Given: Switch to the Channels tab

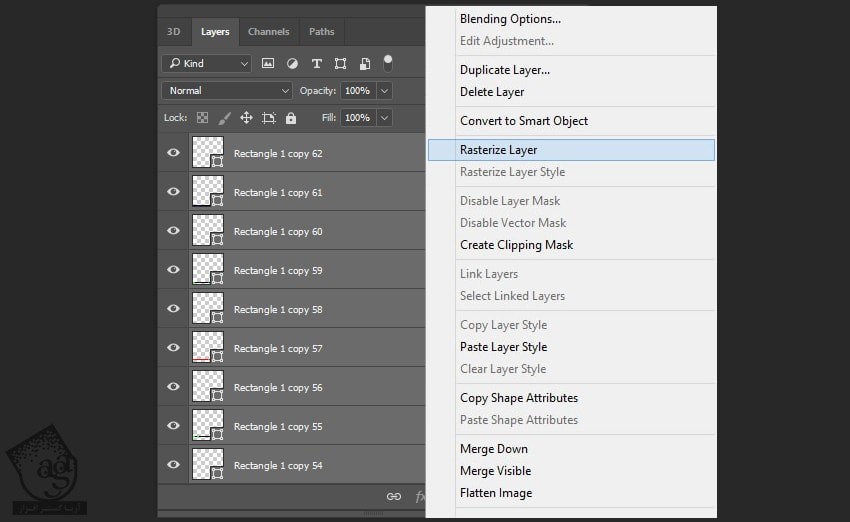Looking at the screenshot, I should (268, 32).
